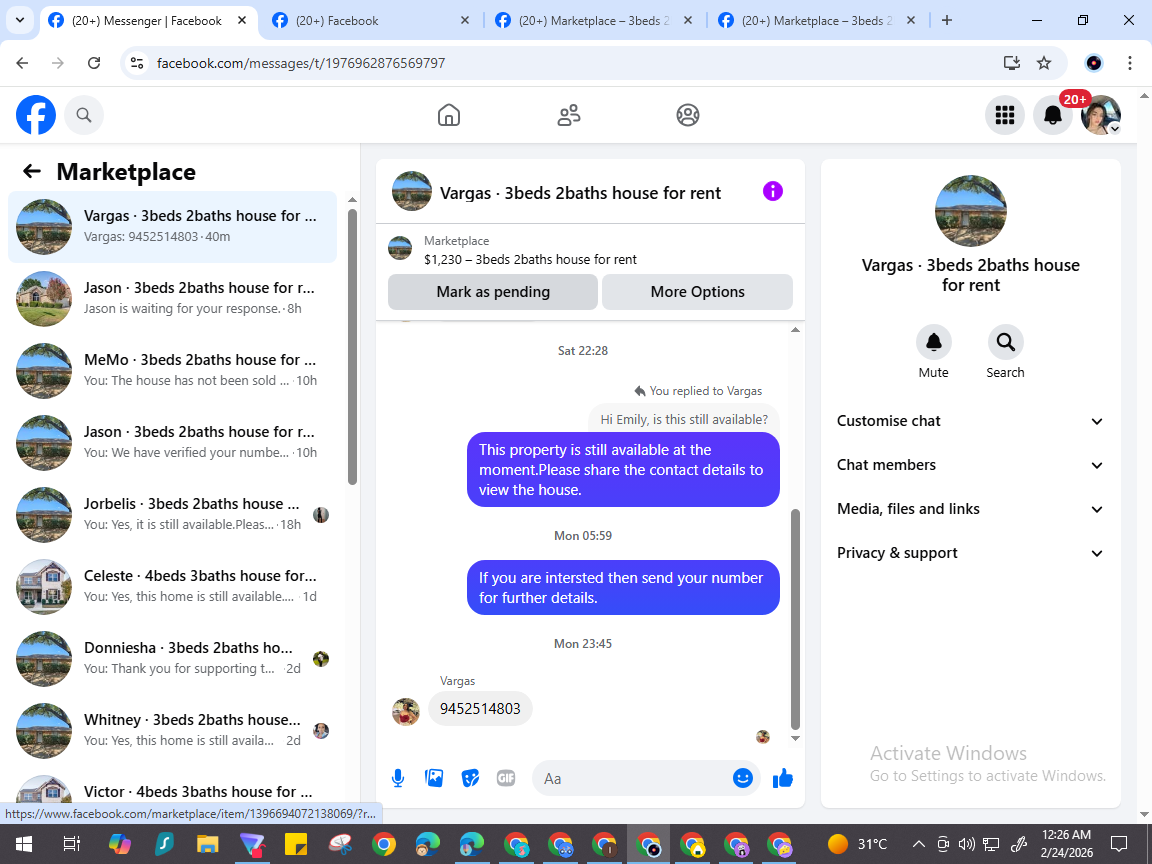The width and height of the screenshot is (1152, 864).
Task: Click Vargas avatar beside the message
Action: 406,711
